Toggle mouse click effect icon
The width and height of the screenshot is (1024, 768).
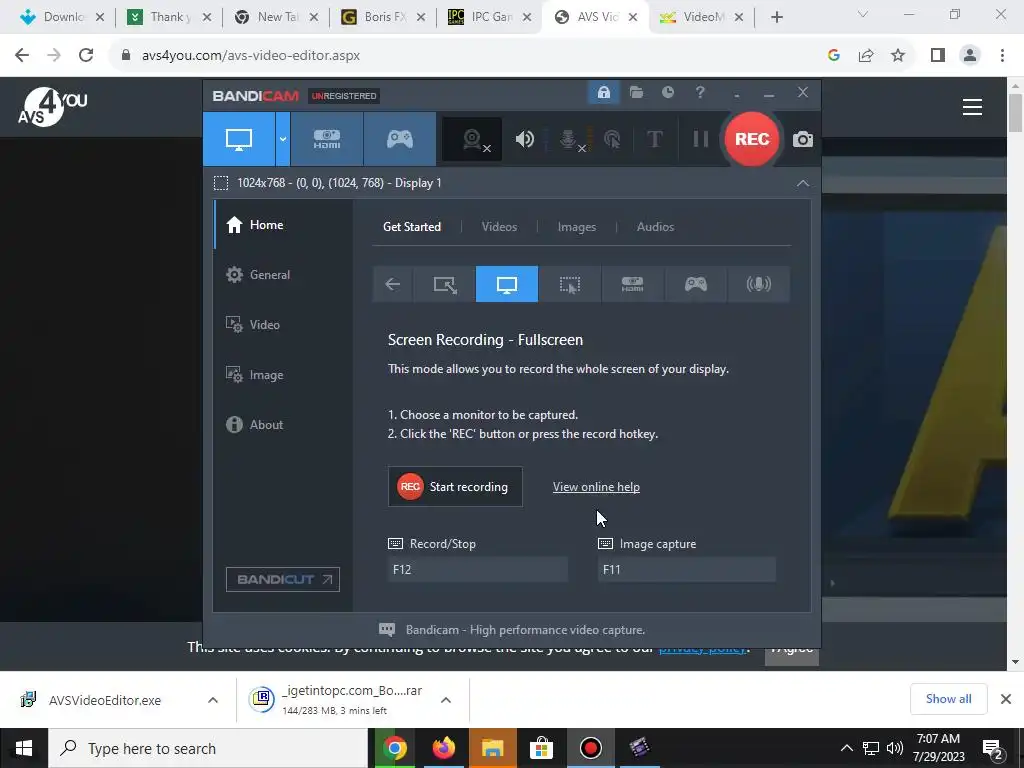click(612, 139)
